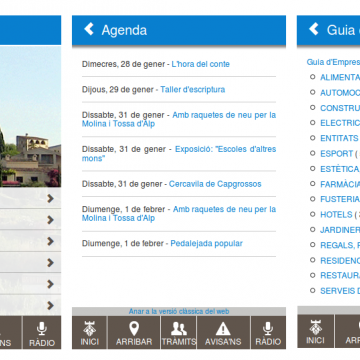The height and width of the screenshot is (360, 360).
Task: Expand the last chevron row in left list
Action: coord(30,305)
